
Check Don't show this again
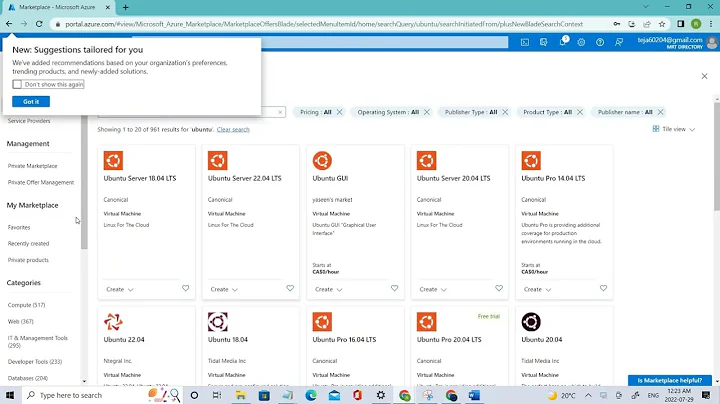(17, 84)
